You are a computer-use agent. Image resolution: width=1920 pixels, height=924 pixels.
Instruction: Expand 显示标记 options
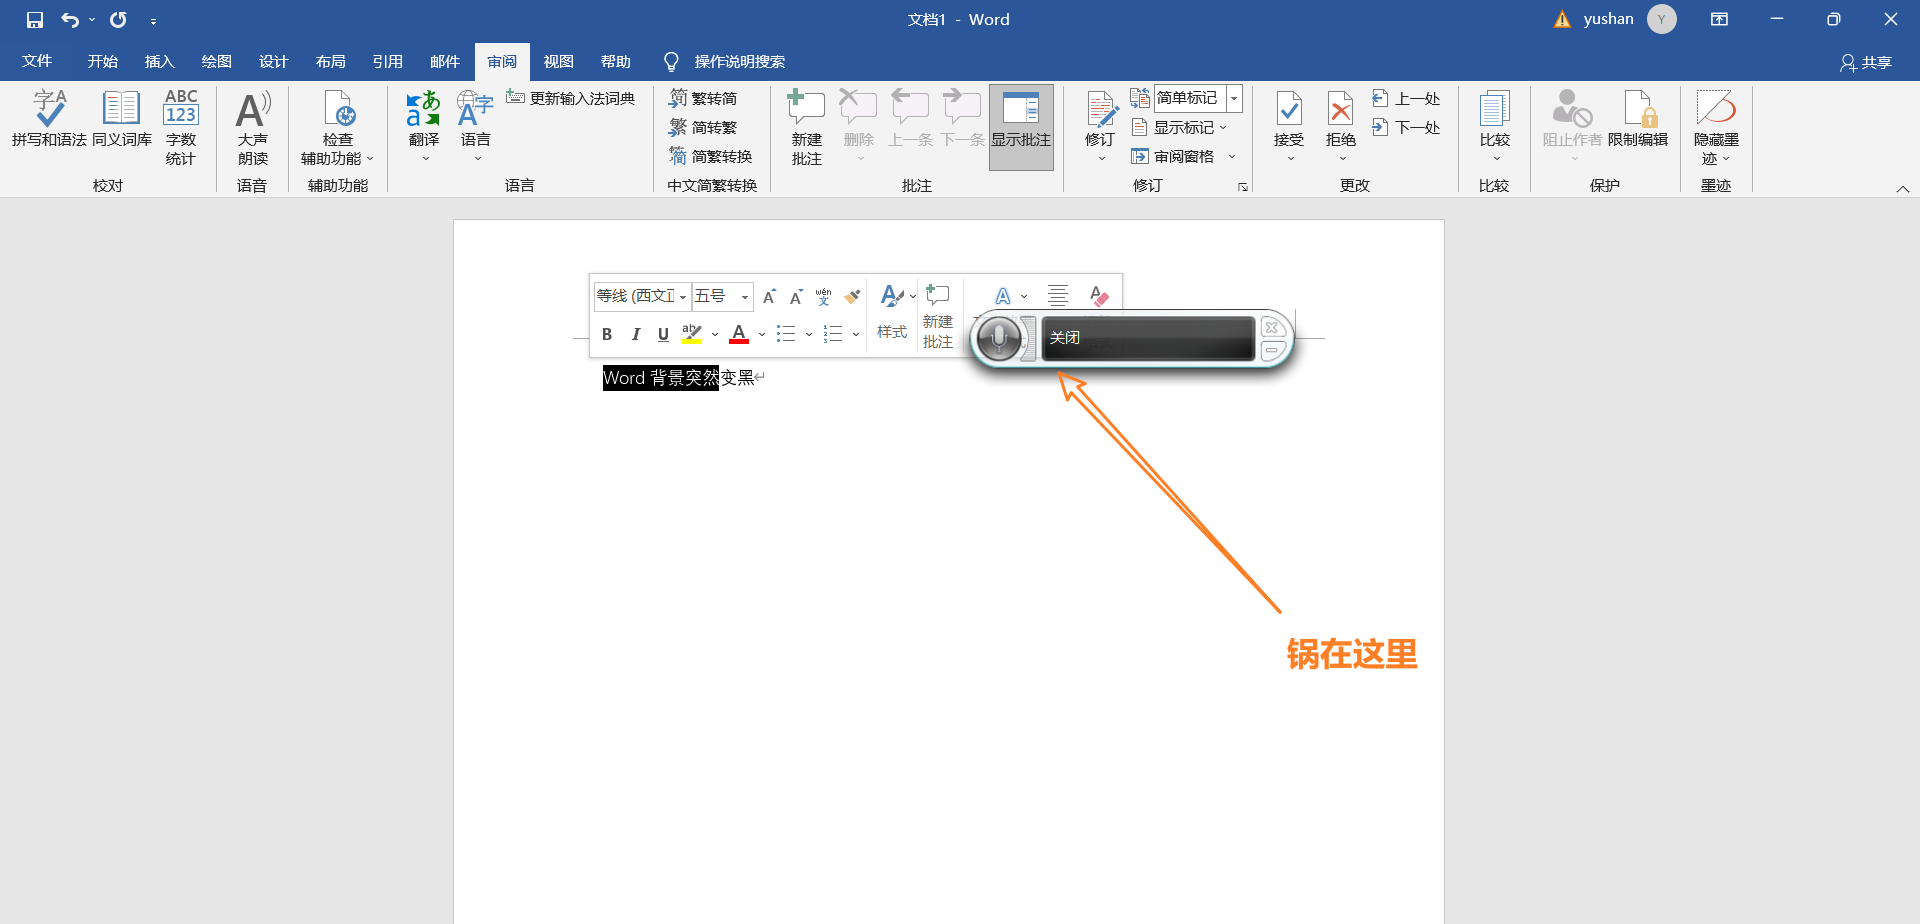pyautogui.click(x=1180, y=127)
